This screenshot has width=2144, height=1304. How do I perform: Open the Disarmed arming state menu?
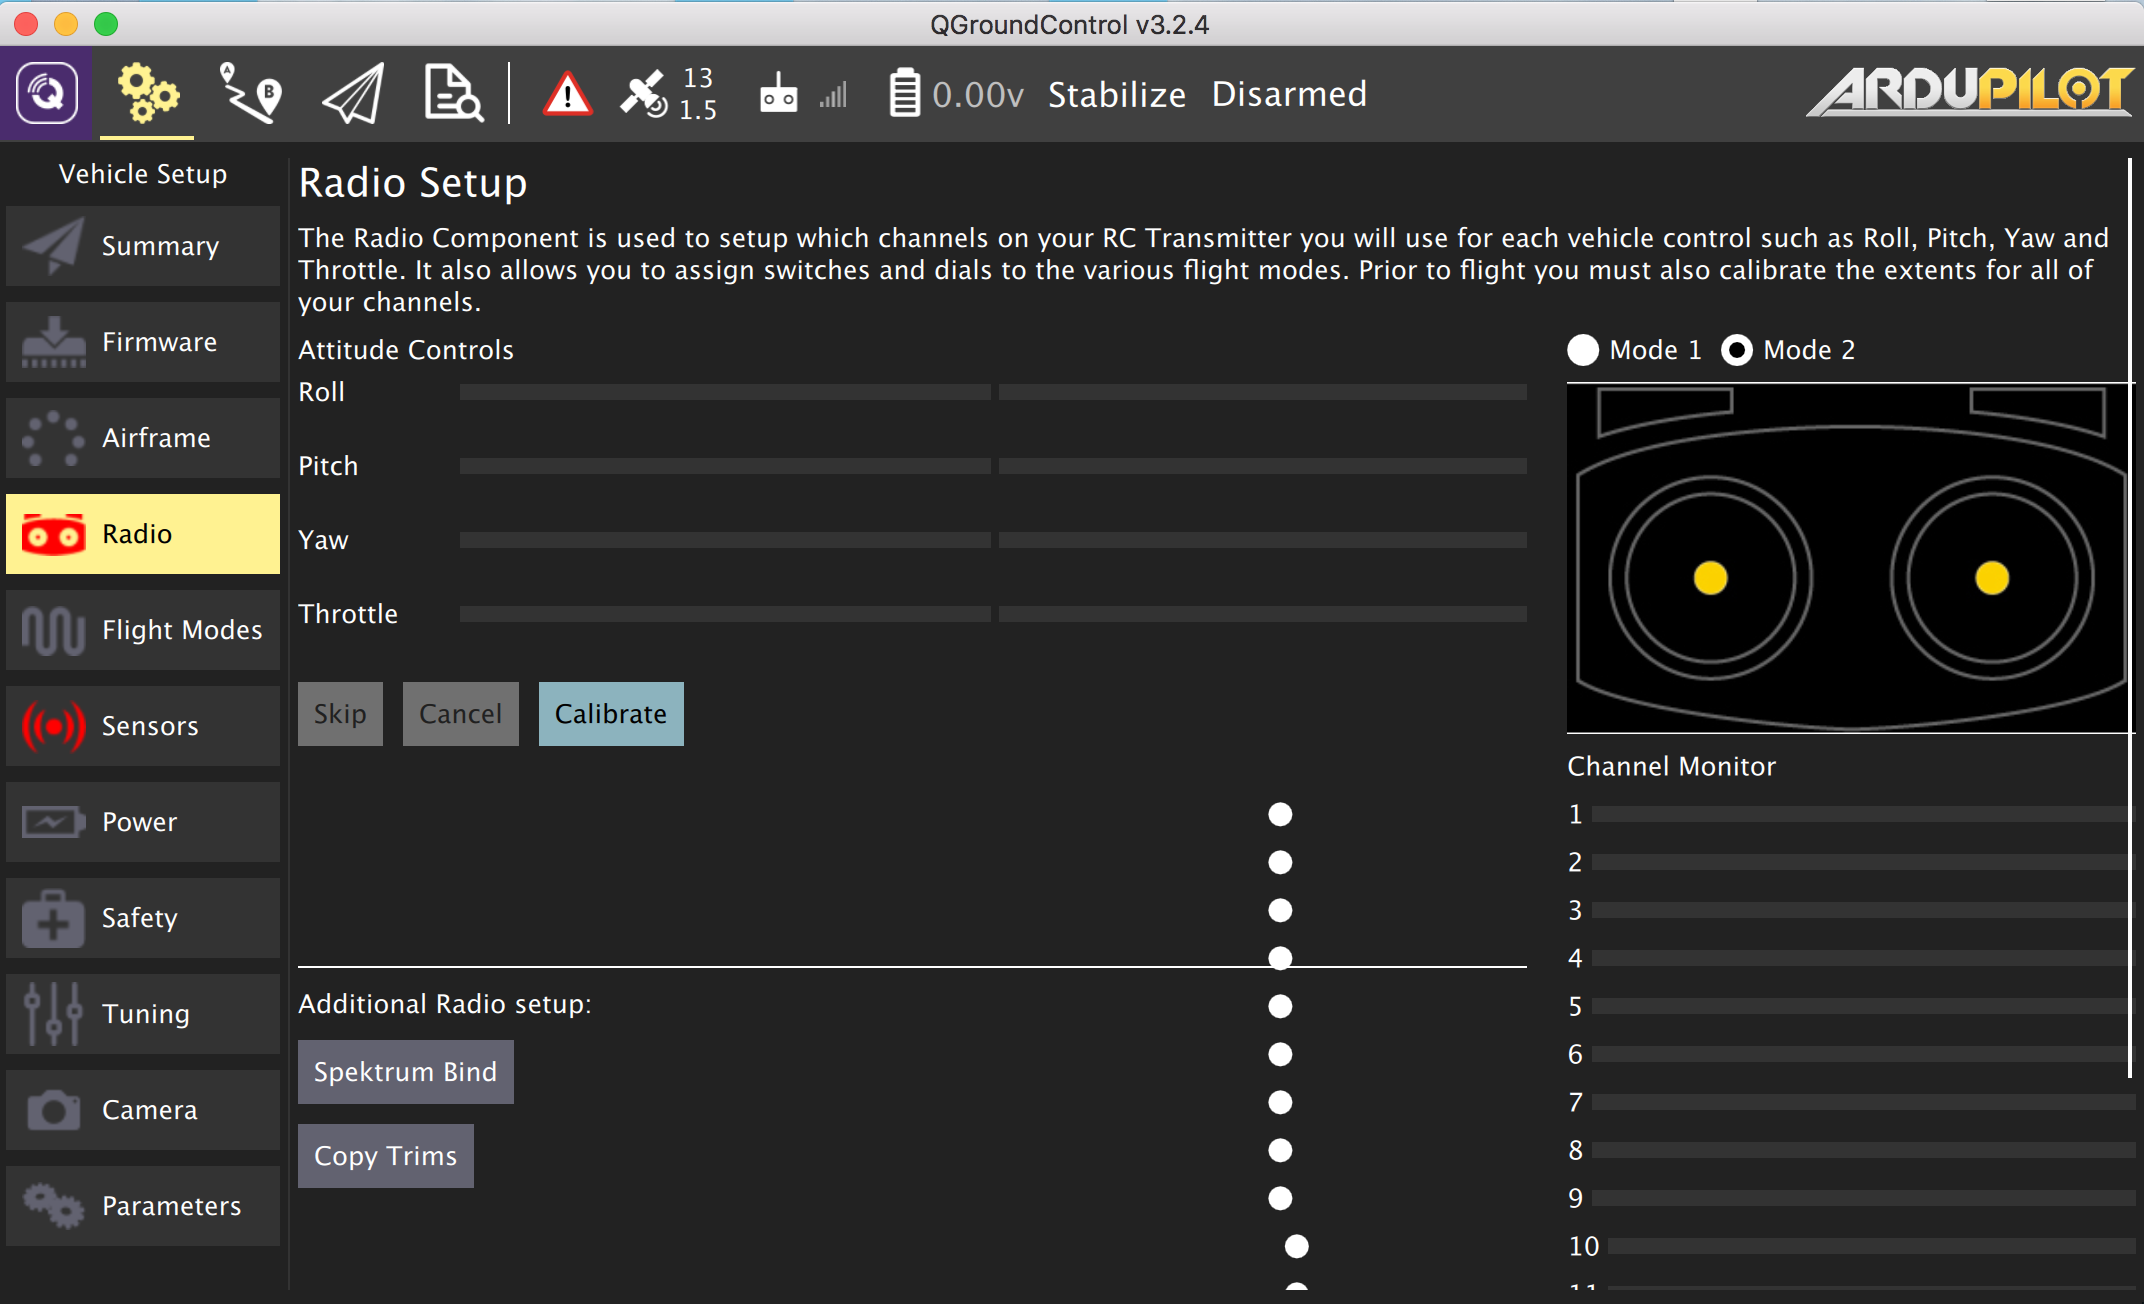pos(1288,94)
